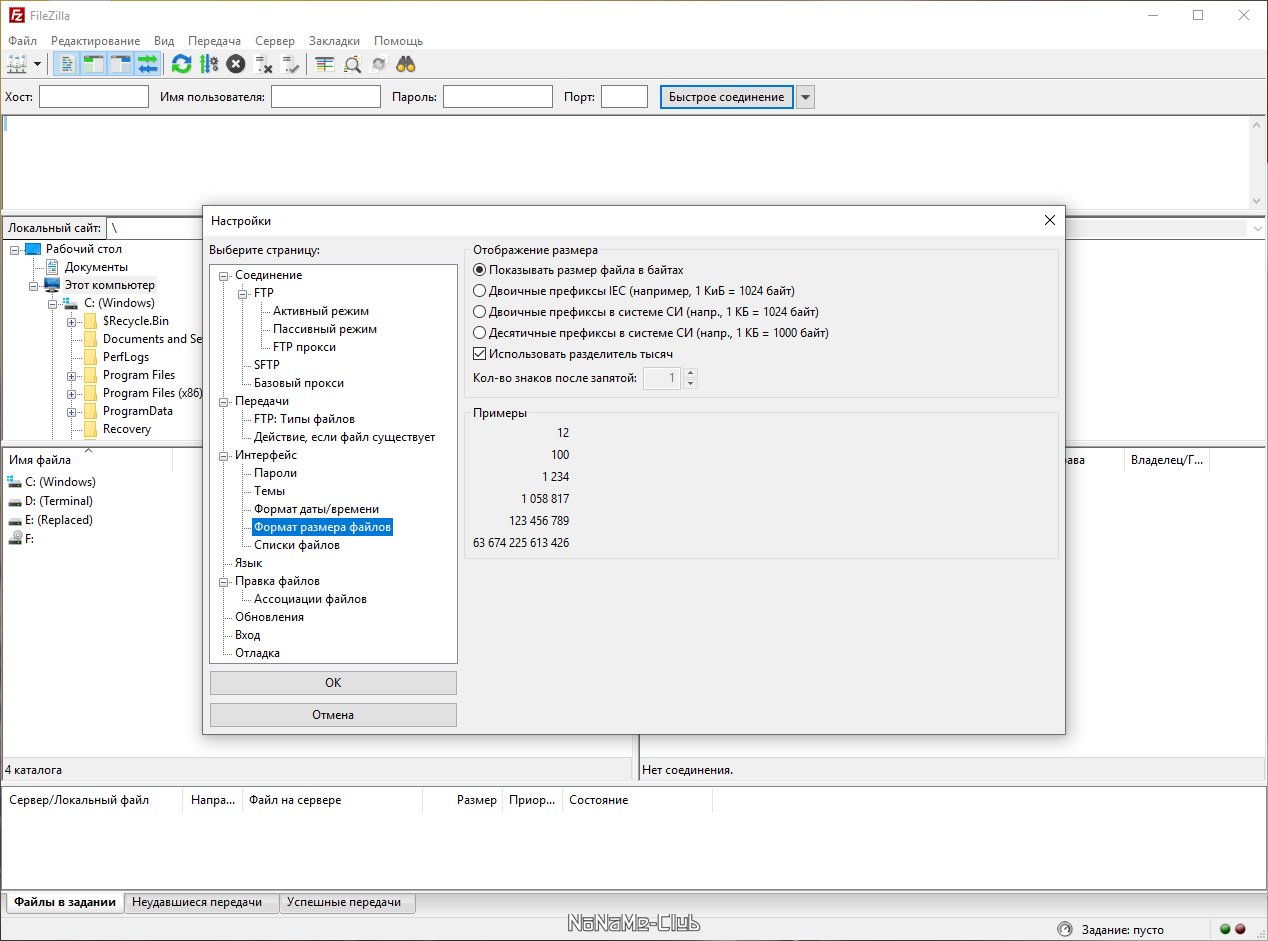Select the E: (Replaced) drive entry
This screenshot has width=1268, height=941.
click(x=59, y=520)
